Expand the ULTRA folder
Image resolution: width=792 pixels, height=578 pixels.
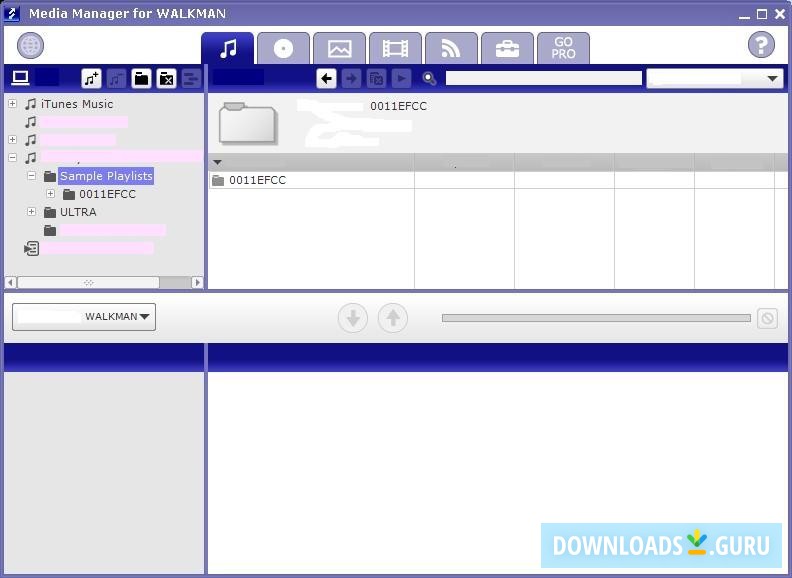[31, 212]
